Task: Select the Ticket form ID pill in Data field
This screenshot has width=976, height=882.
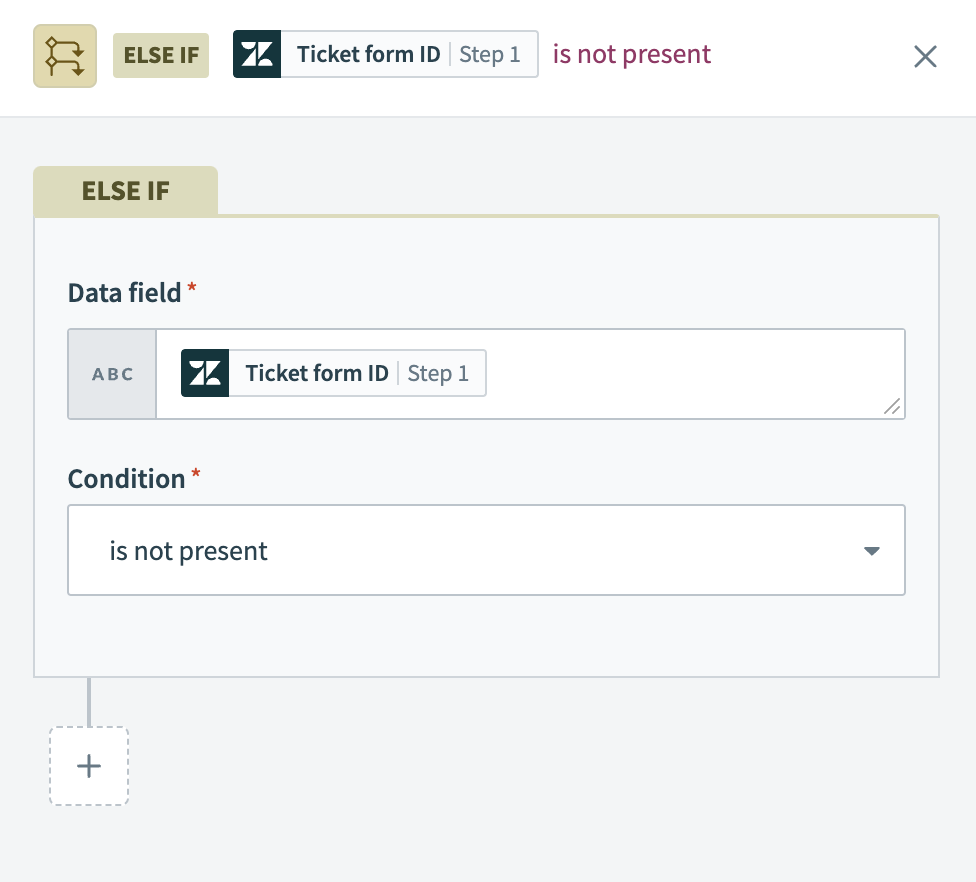Action: pyautogui.click(x=330, y=372)
